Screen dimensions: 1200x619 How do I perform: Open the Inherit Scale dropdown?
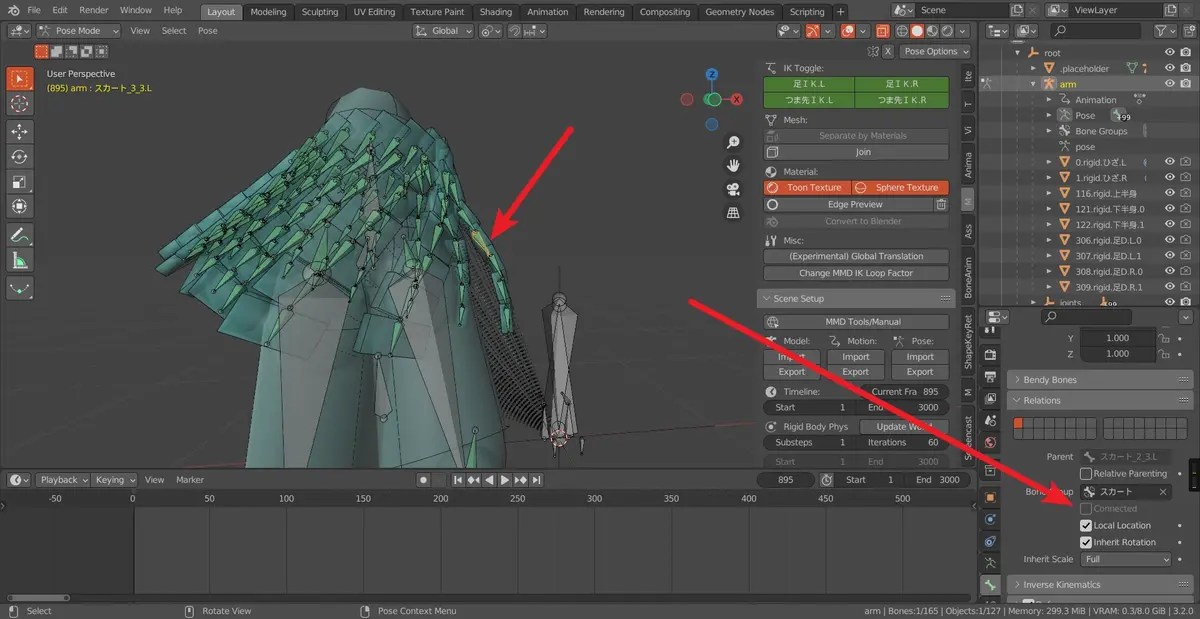point(1126,559)
